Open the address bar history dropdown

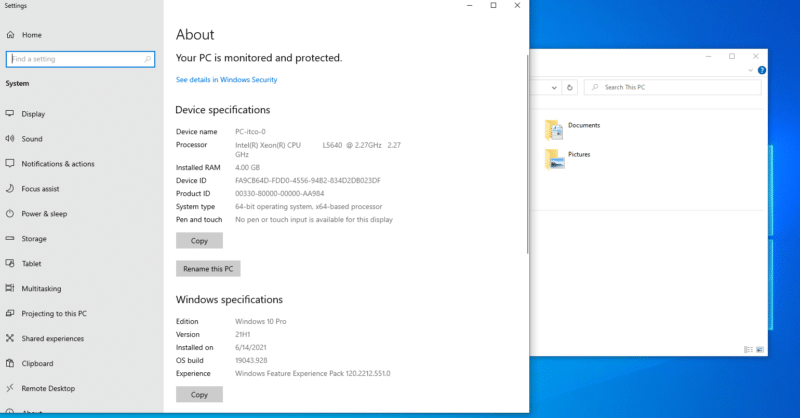553,87
